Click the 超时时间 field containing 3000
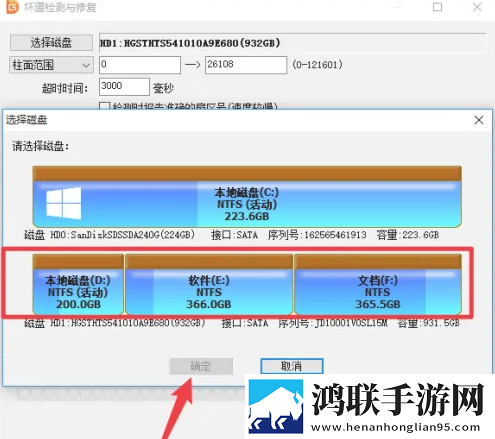Image resolution: width=495 pixels, height=439 pixels. [124, 87]
